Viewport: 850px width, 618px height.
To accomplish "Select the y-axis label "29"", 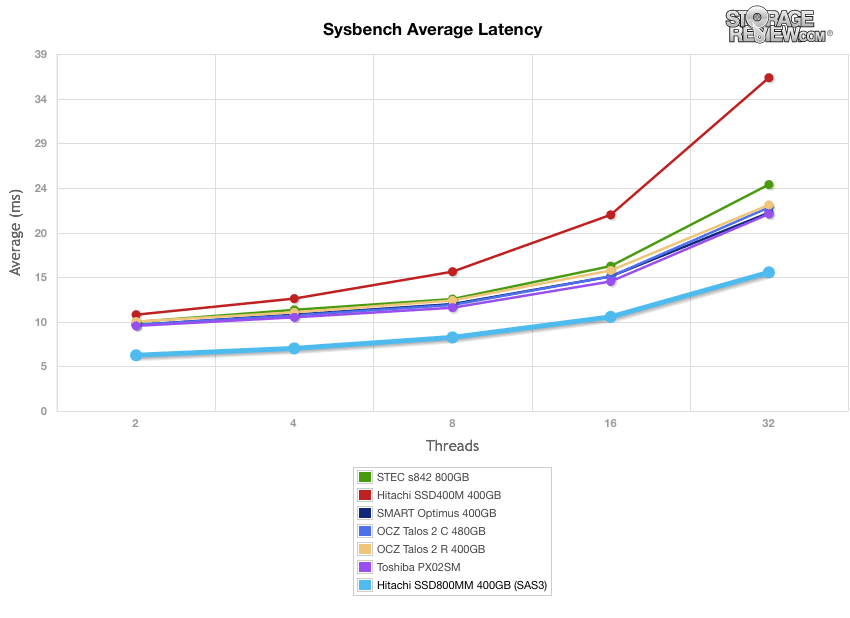I will pos(41,144).
